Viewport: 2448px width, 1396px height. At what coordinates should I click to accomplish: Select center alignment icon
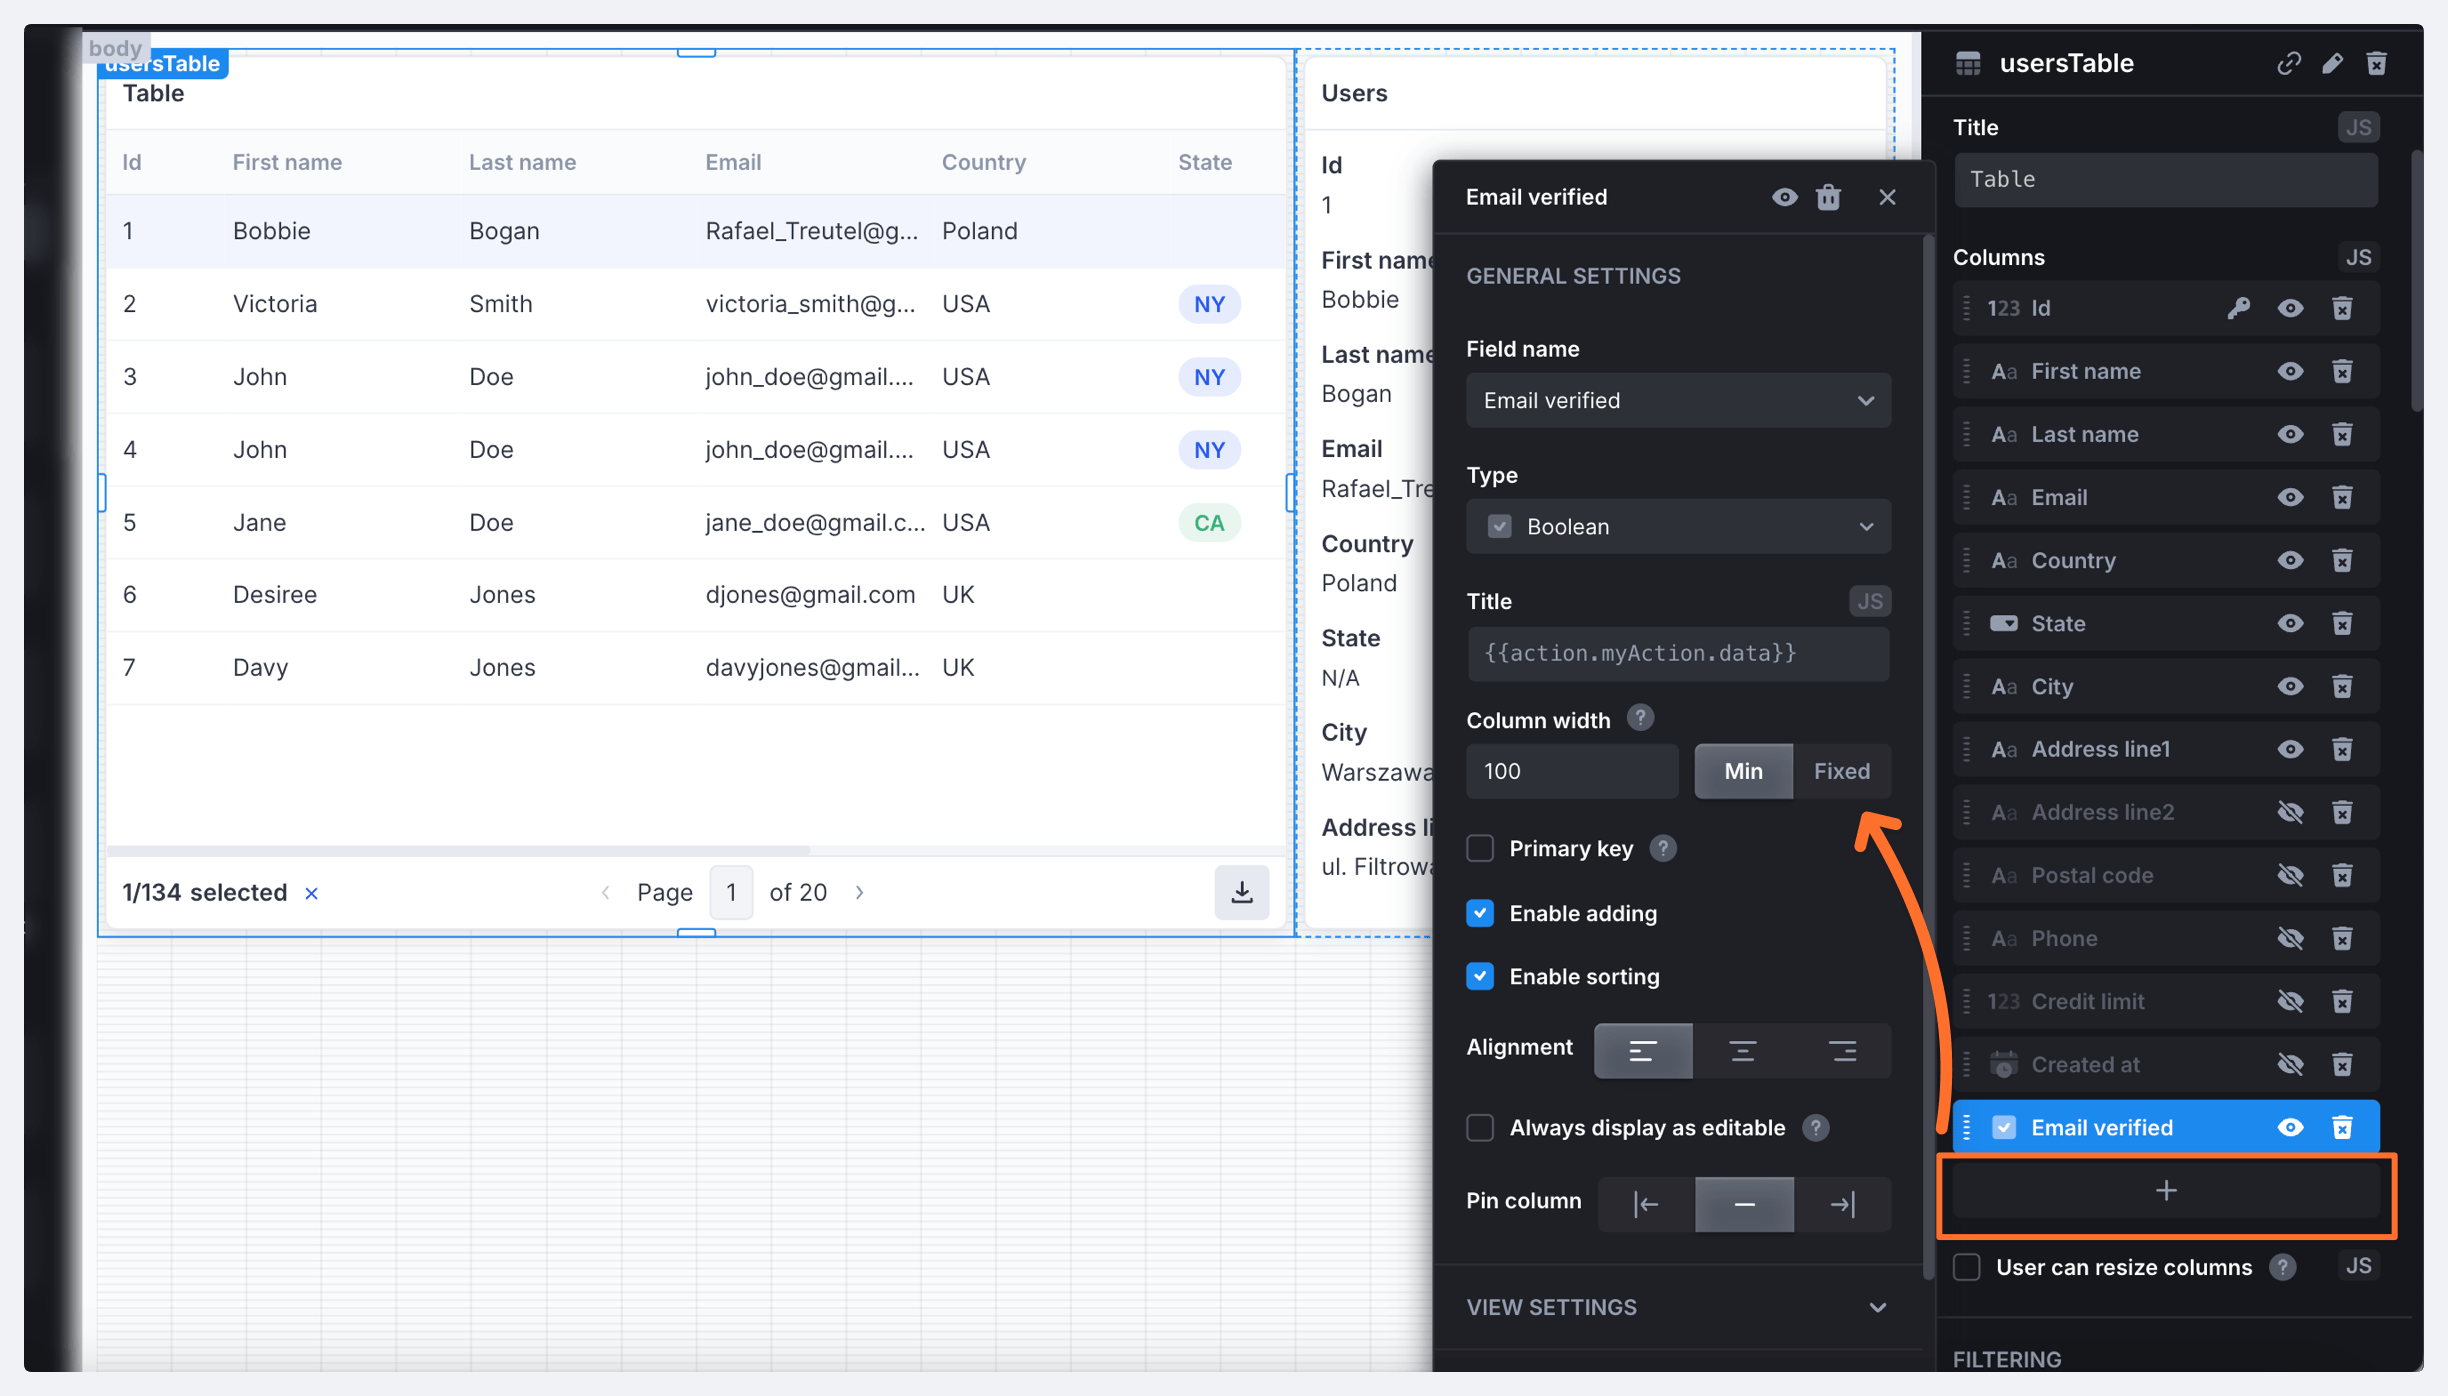click(x=1742, y=1050)
